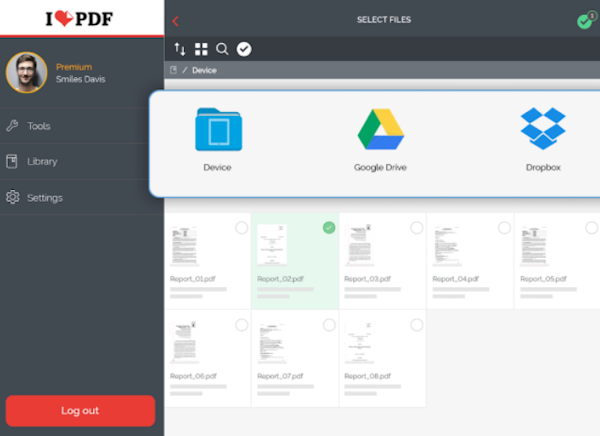The width and height of the screenshot is (600, 436).
Task: Click the Report_03.pdf file name
Action: tap(368, 279)
